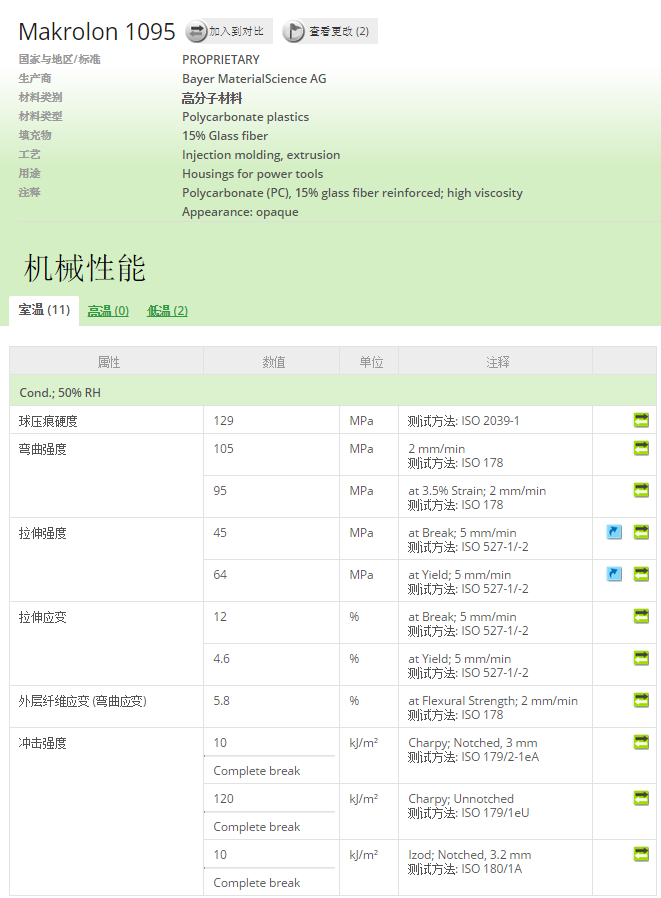Click the Cond.; 50% RH group row
661x898 pixels.
(332, 392)
